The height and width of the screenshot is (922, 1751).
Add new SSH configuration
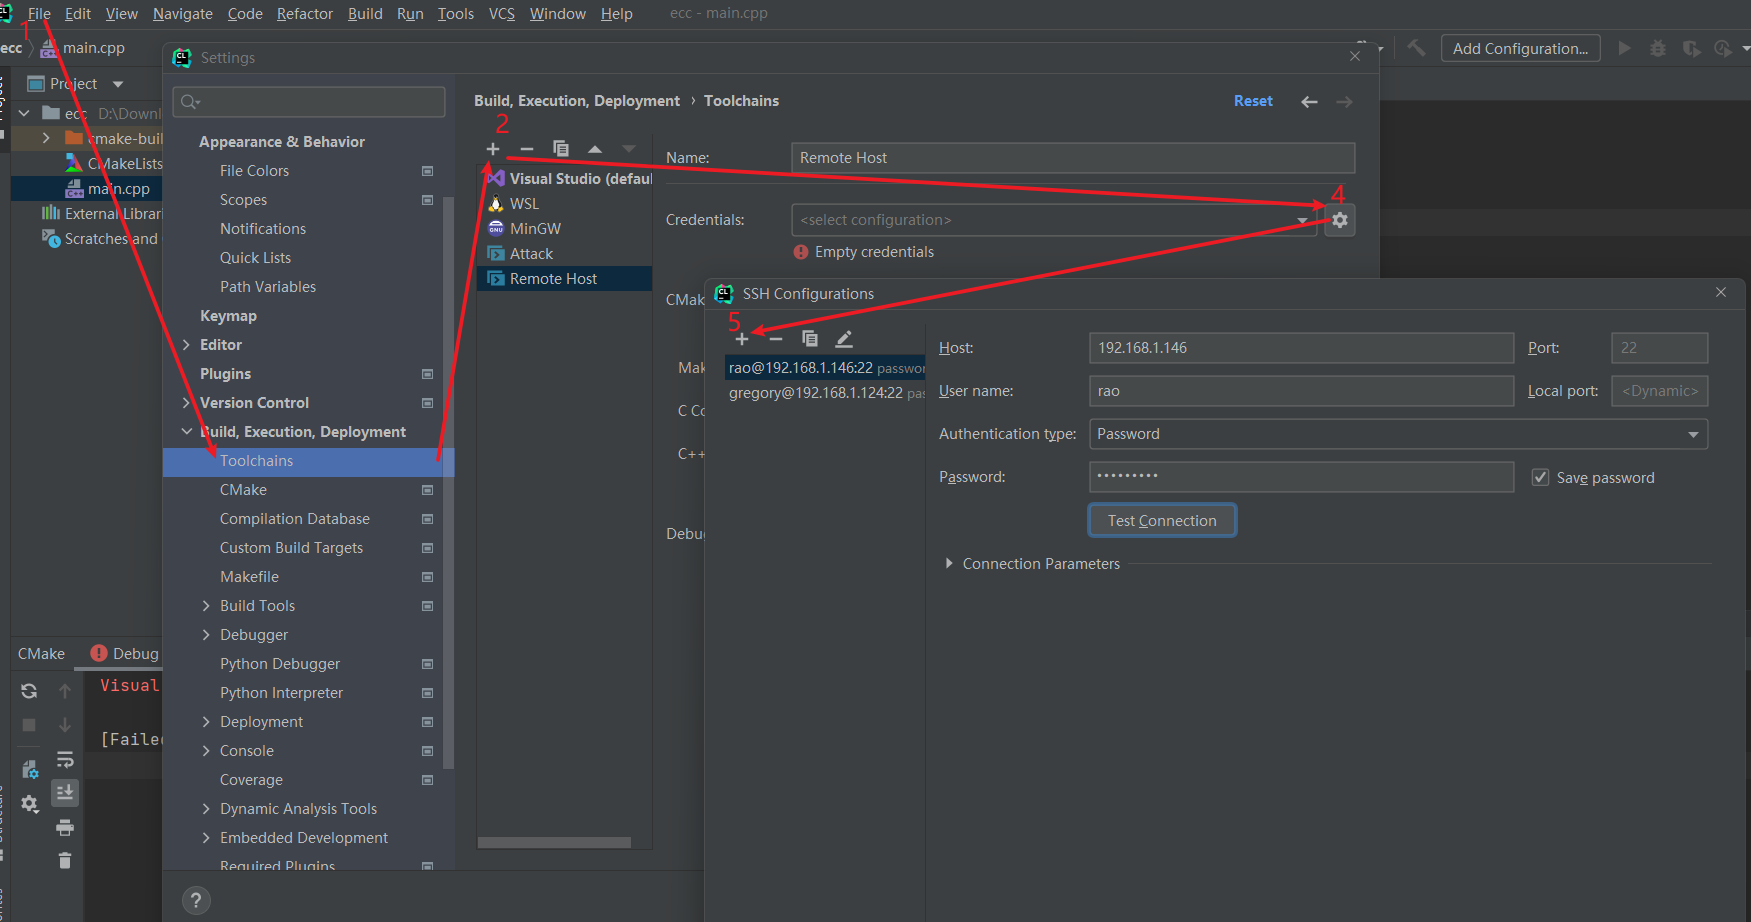(742, 339)
